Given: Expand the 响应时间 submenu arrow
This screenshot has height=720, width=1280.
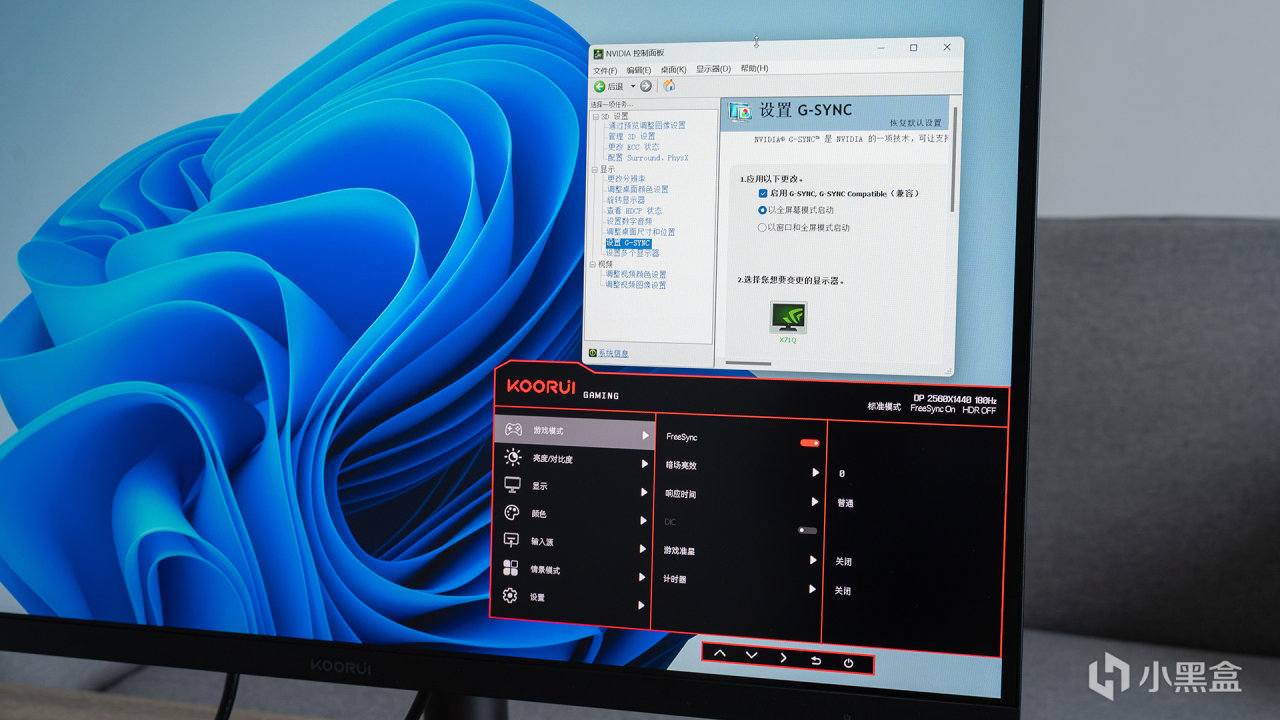Looking at the screenshot, I should point(814,501).
